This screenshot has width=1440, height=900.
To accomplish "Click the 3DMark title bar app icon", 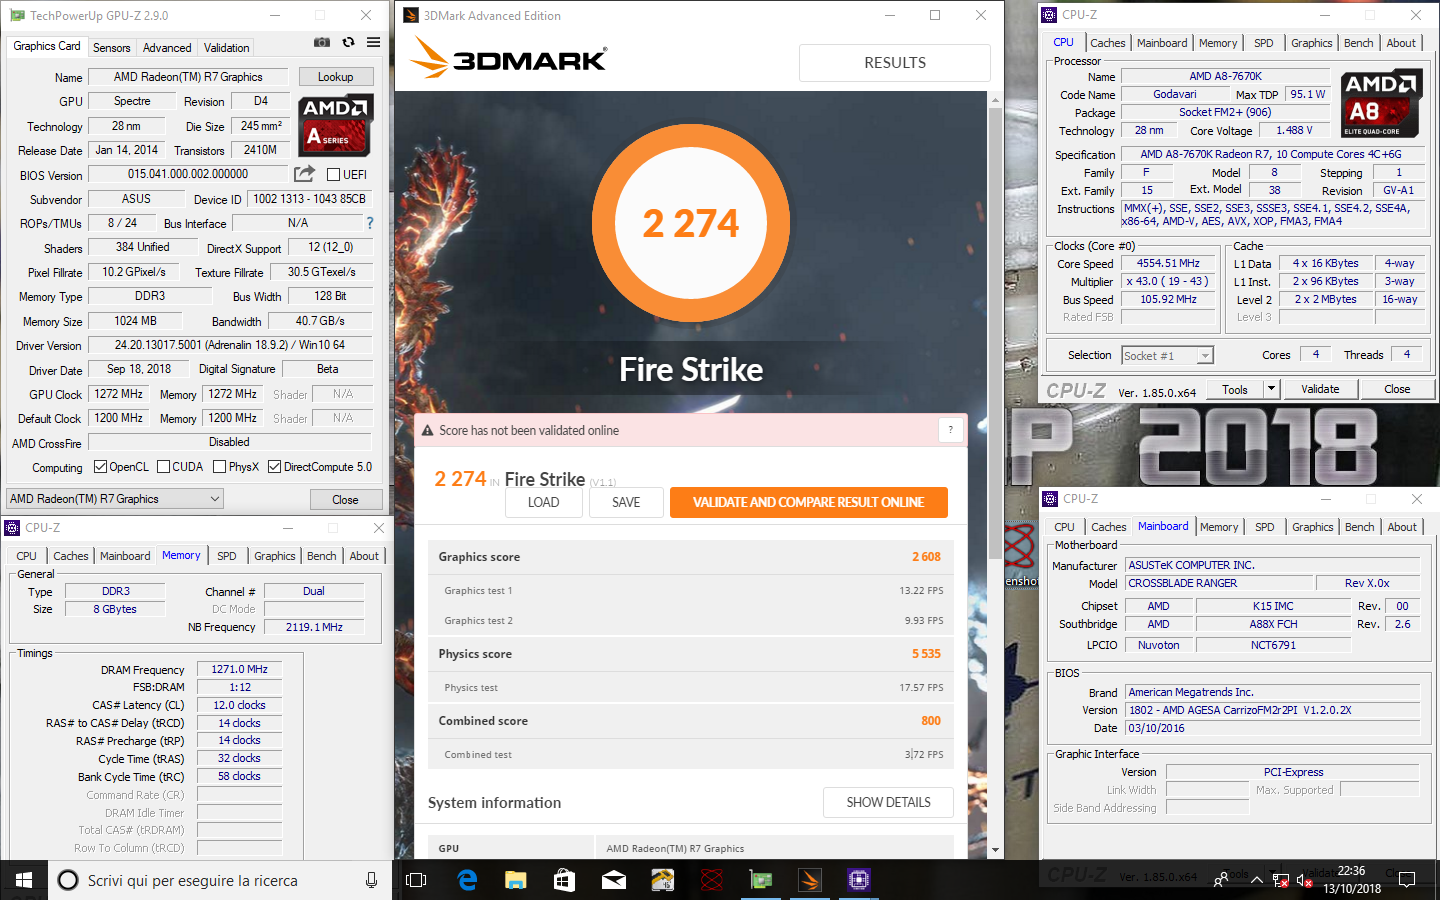I will tap(411, 15).
